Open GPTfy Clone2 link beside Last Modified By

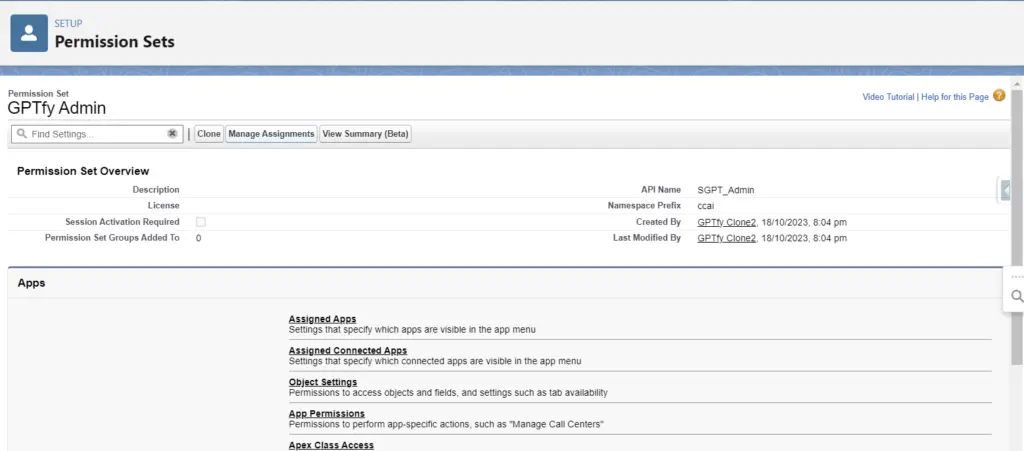tap(726, 239)
